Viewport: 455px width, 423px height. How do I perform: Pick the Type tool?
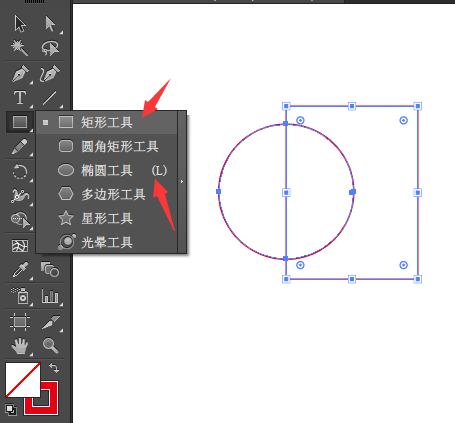coord(20,98)
